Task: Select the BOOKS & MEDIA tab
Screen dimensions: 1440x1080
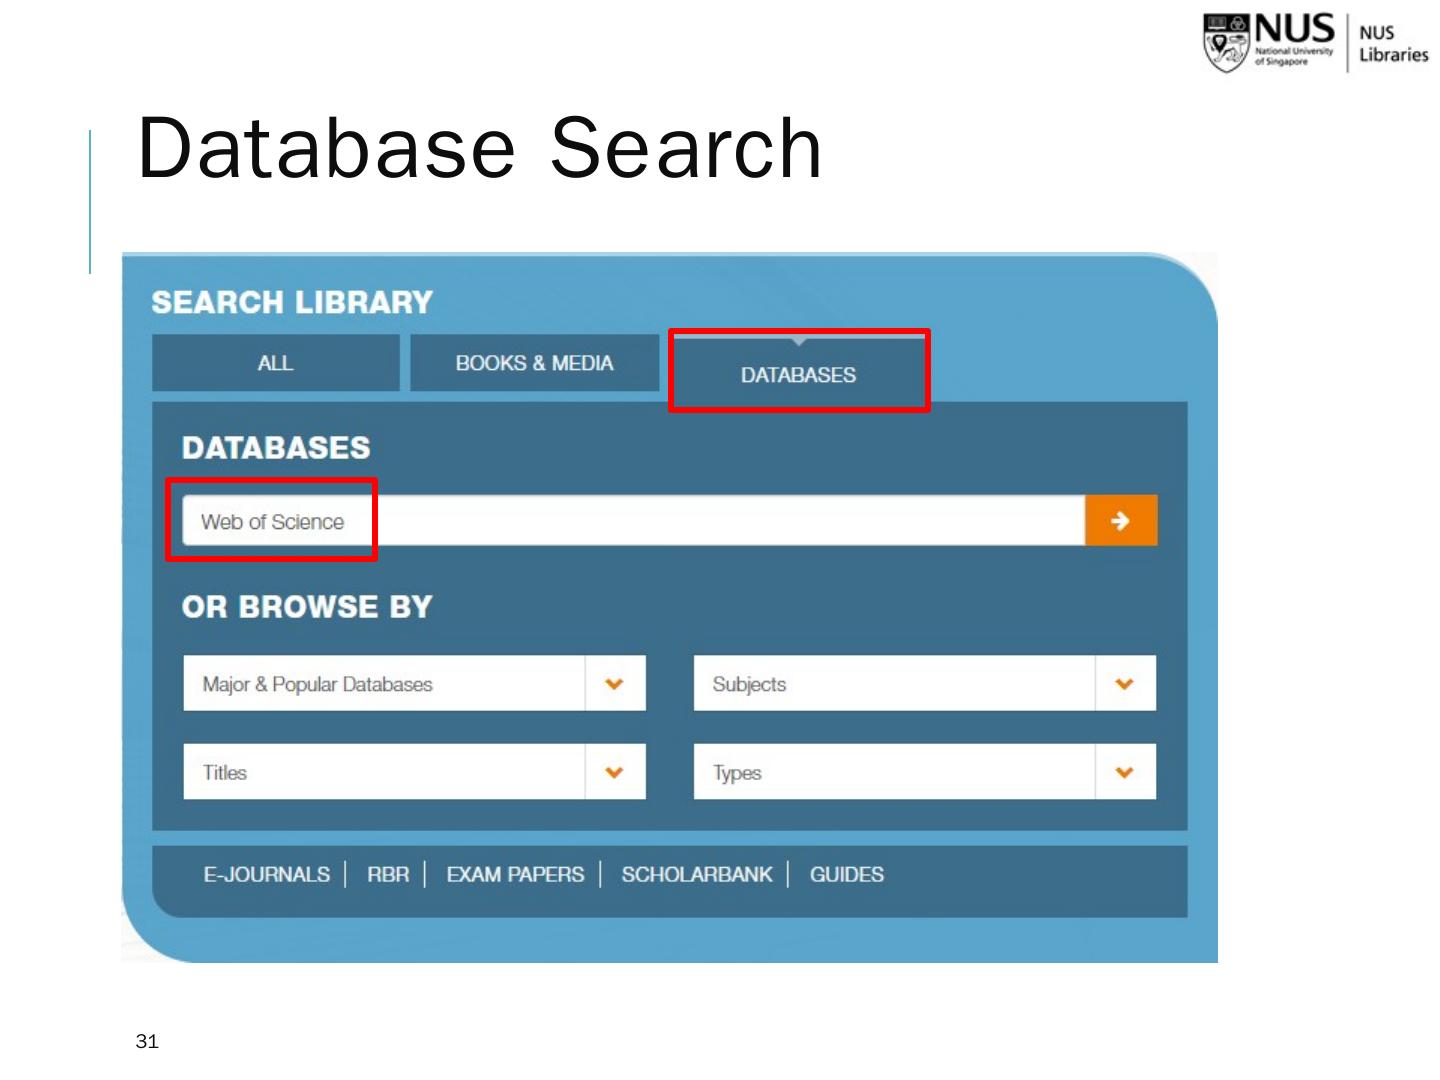Action: point(534,363)
